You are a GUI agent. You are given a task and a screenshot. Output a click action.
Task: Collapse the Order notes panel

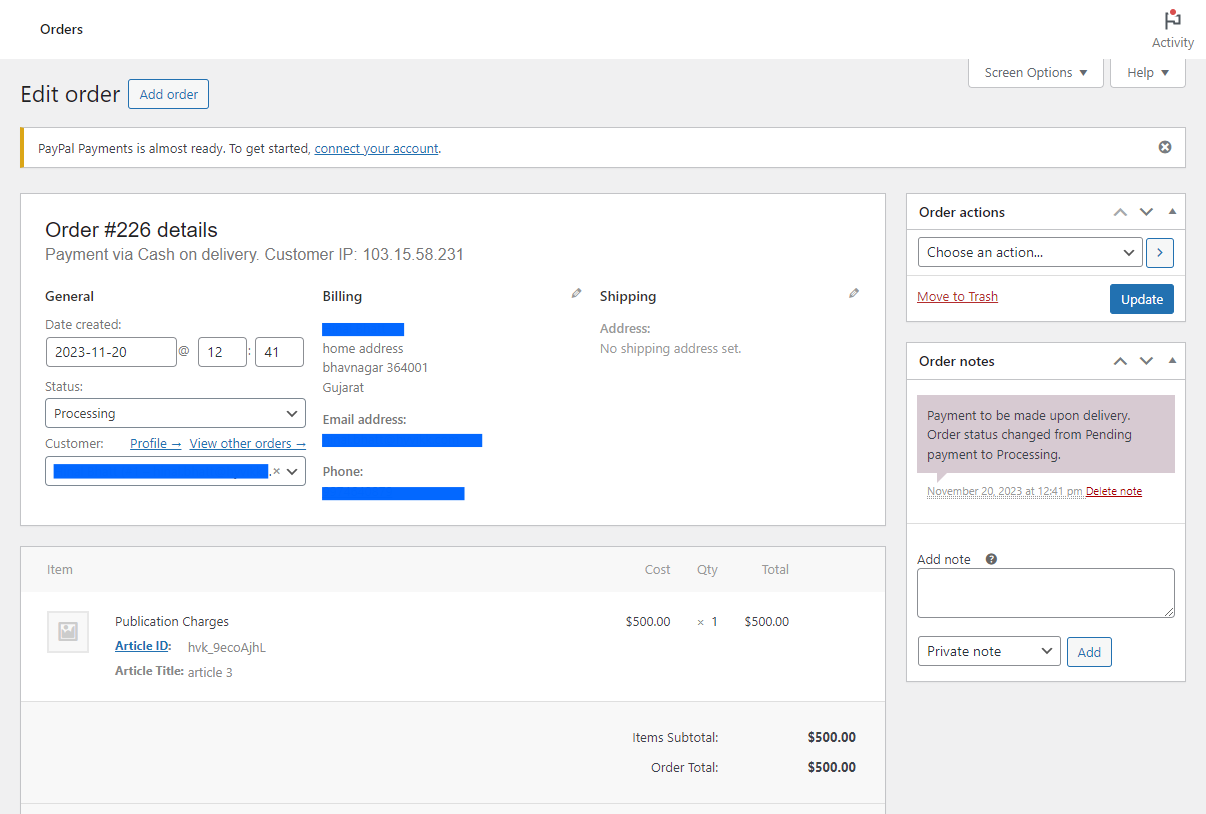[1171, 361]
